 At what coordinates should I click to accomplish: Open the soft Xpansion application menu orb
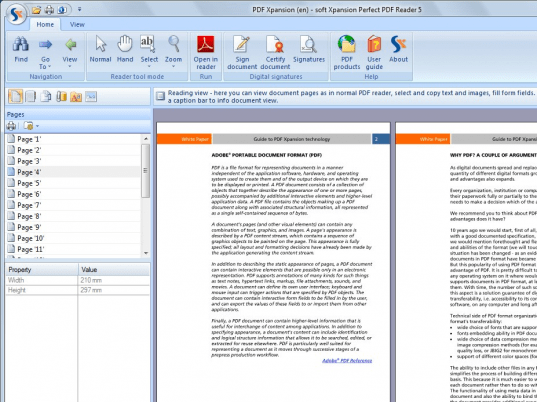click(16, 15)
